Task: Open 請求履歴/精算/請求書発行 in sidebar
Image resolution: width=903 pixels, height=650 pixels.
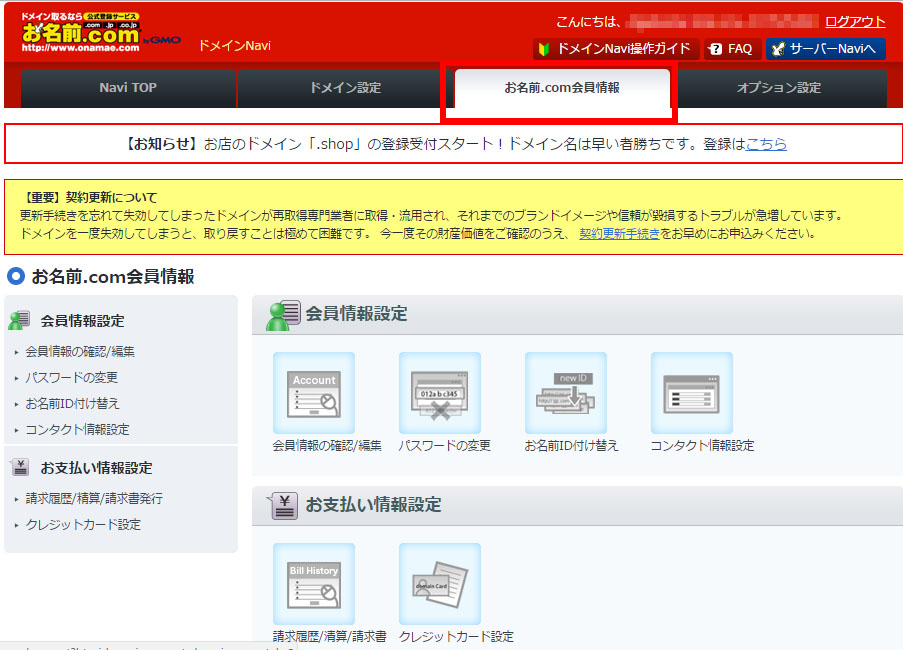Action: coord(93,498)
